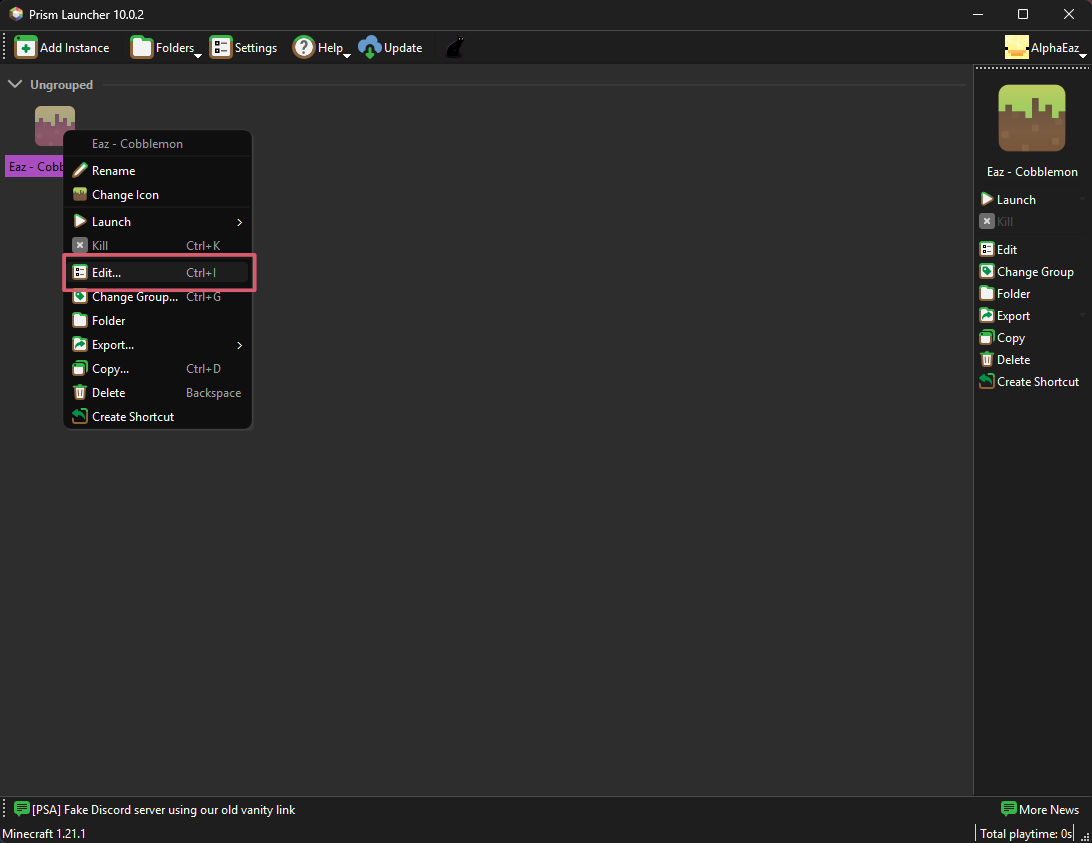Select the Eaz - Cobblemon instance thumbnail
Viewport: 1092px width, 843px height.
(x=54, y=125)
